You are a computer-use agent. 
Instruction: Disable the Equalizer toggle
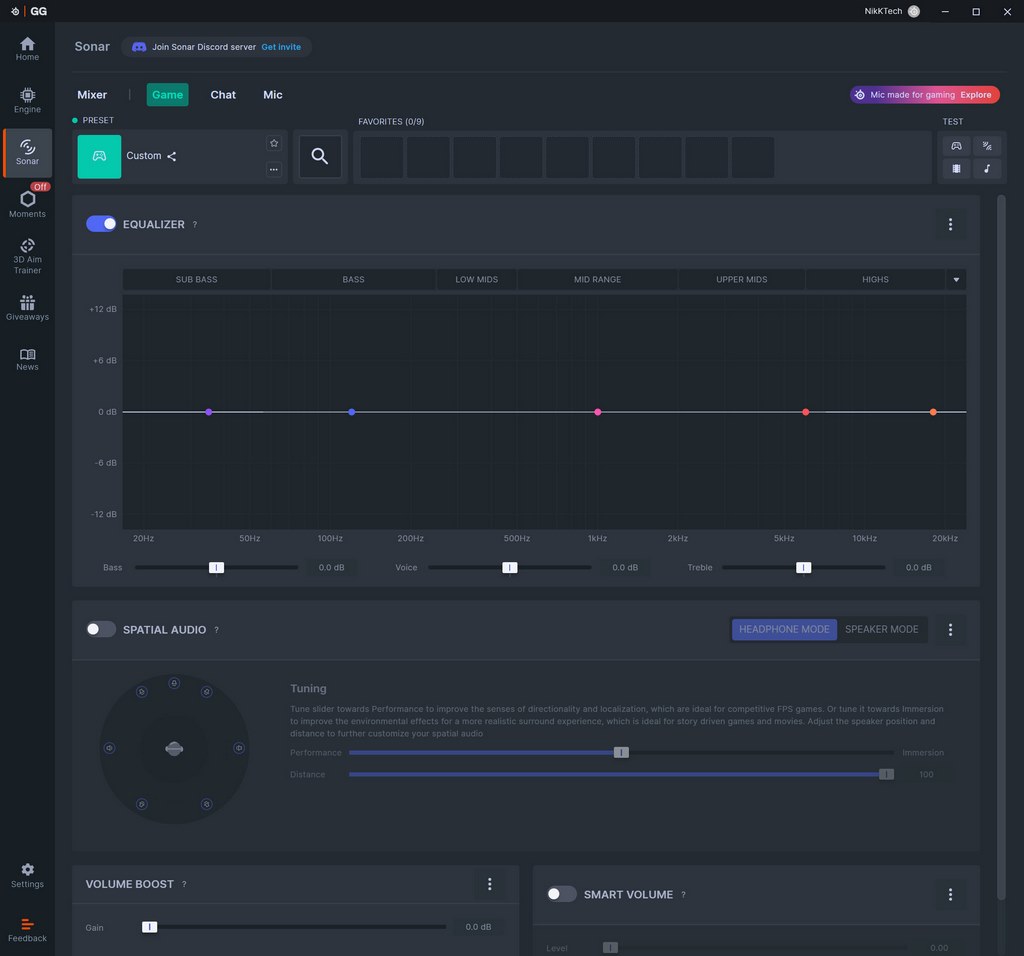(101, 224)
